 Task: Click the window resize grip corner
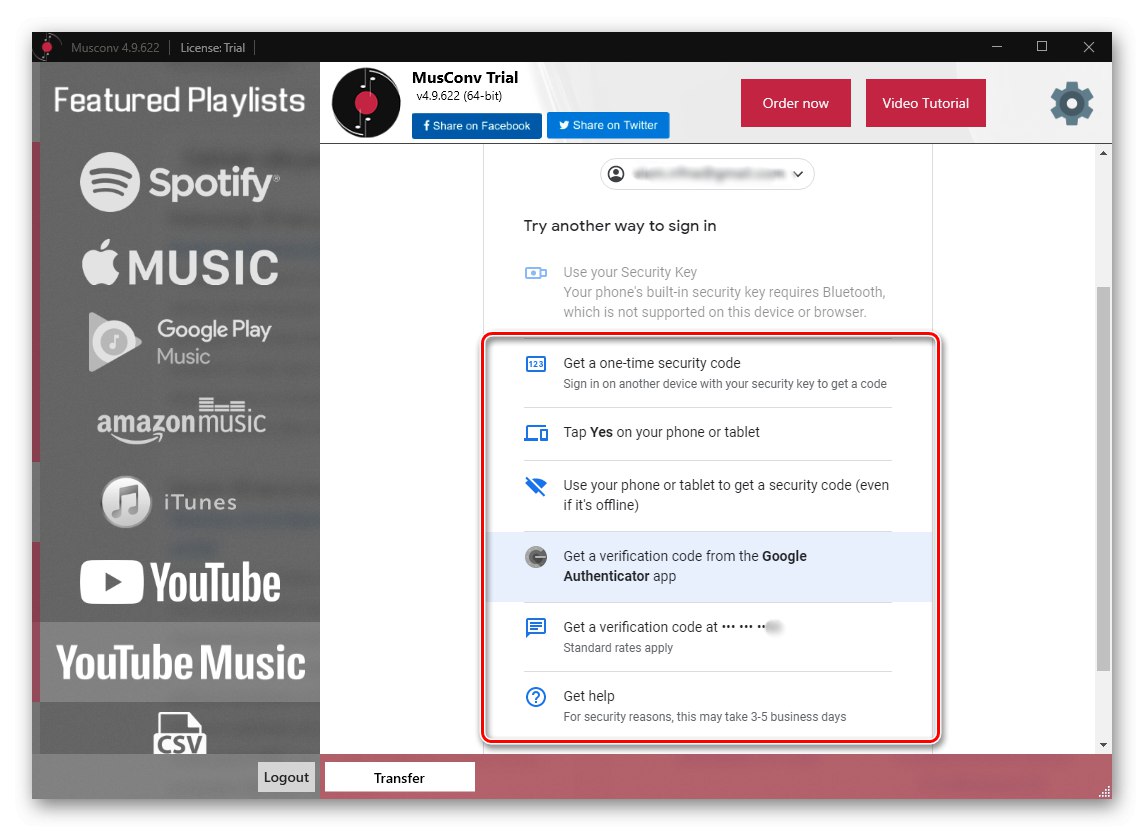[x=1105, y=792]
